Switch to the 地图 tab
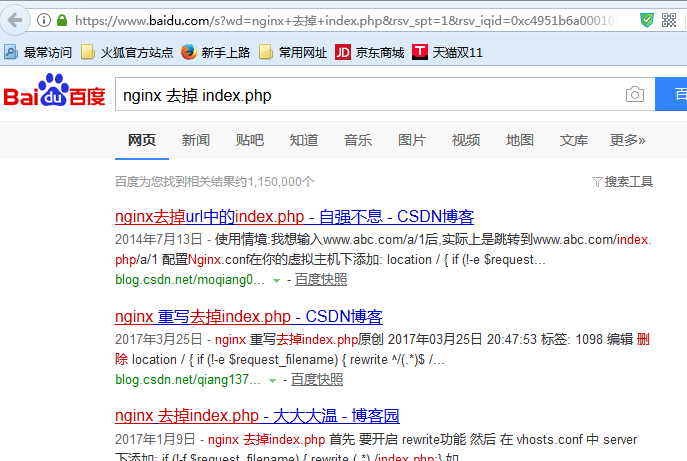The image size is (687, 461). point(520,140)
